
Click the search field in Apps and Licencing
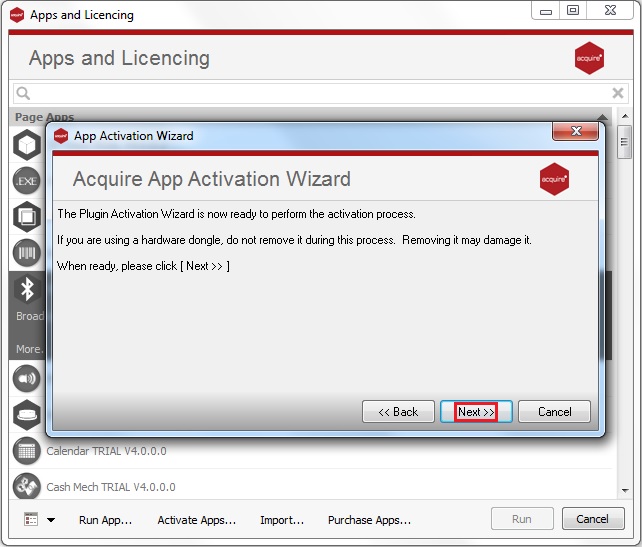click(x=320, y=93)
